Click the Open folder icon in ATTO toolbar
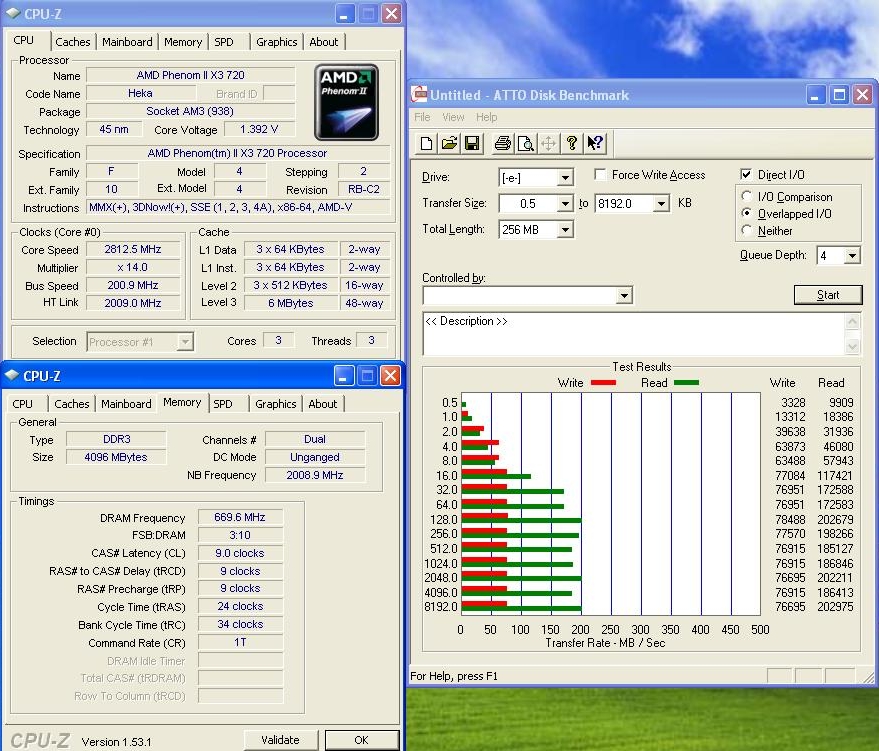 [449, 143]
